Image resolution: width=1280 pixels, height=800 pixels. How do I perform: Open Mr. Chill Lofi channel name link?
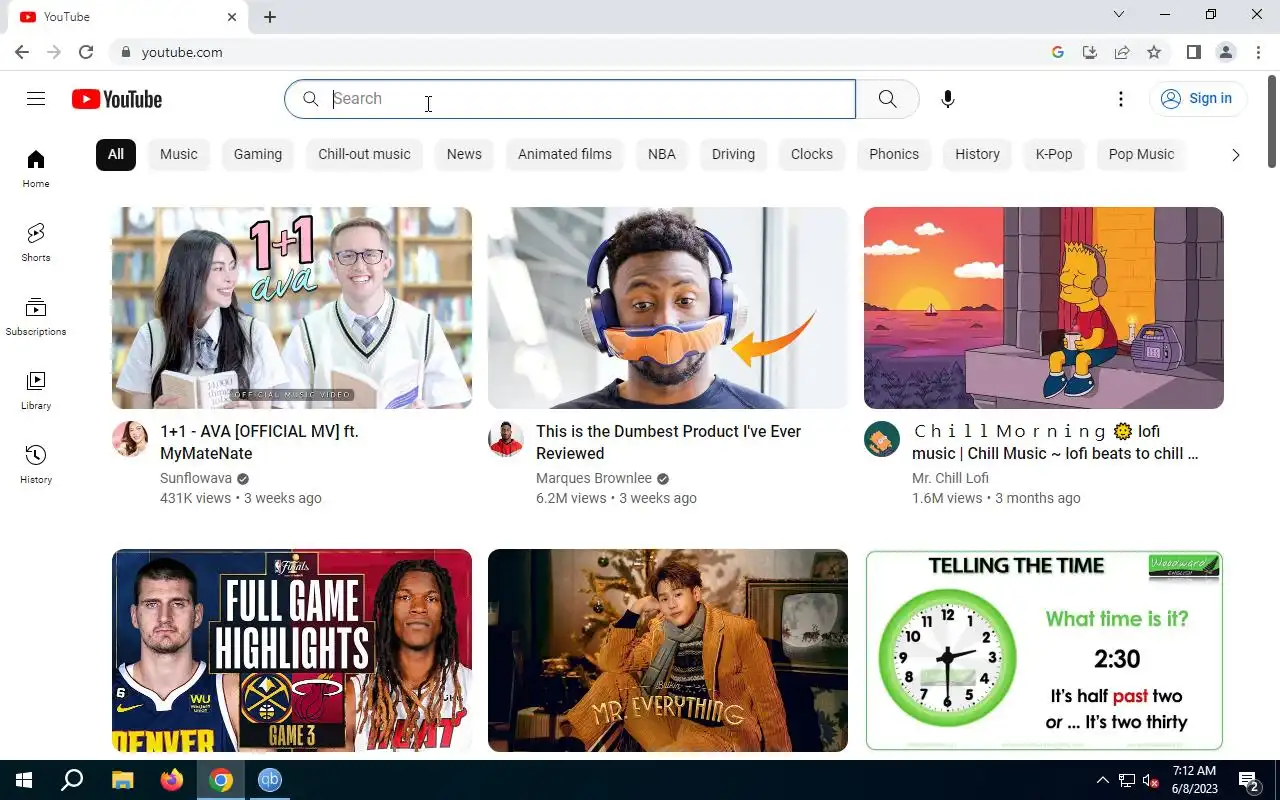coord(950,478)
